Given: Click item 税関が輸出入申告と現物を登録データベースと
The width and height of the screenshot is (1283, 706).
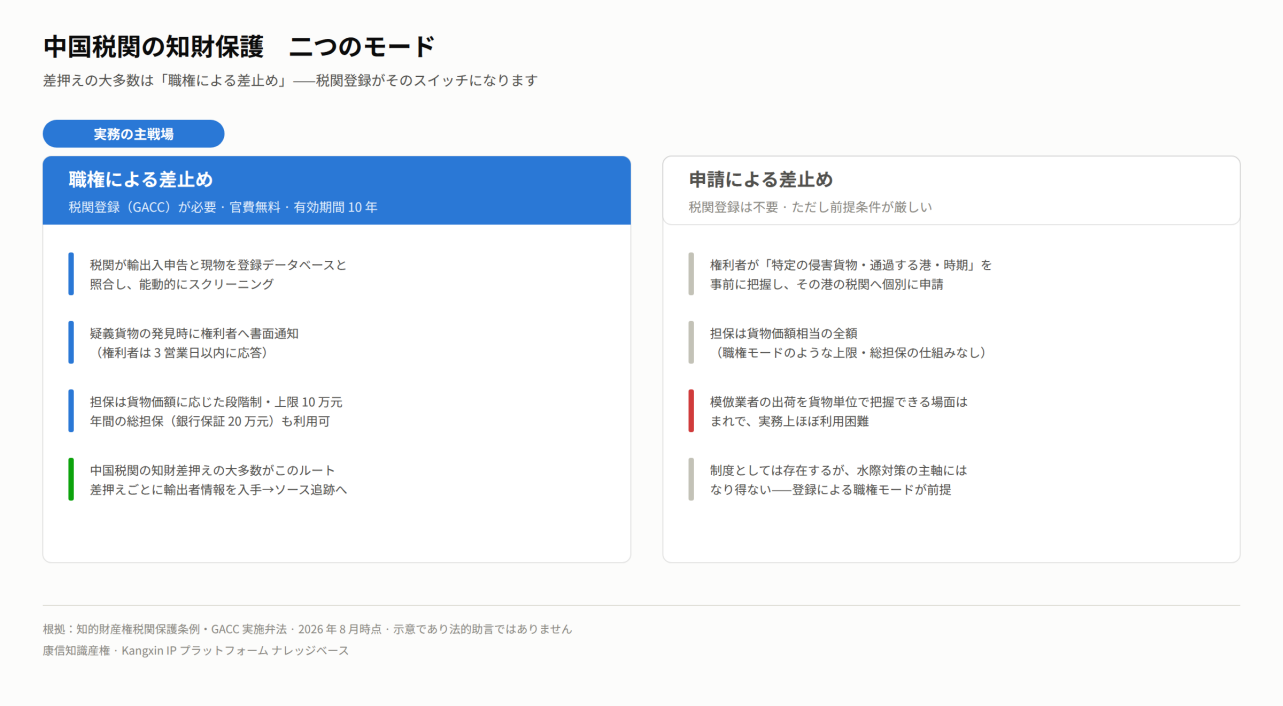Looking at the screenshot, I should point(218,265).
